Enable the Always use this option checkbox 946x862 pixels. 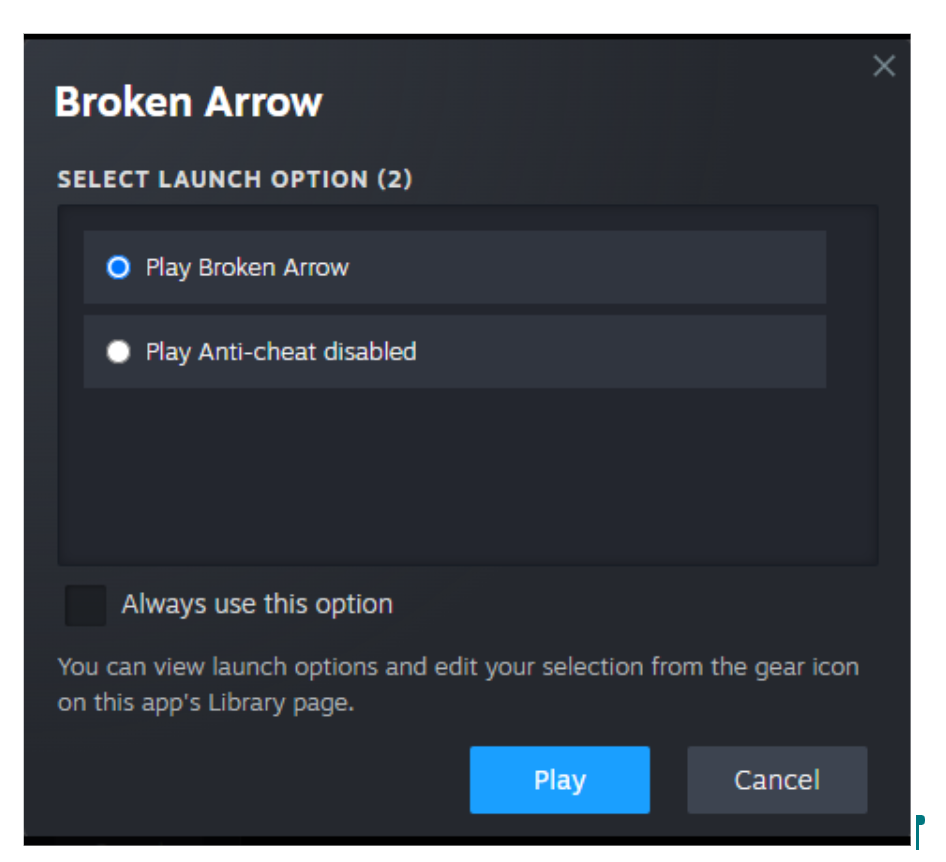pos(85,605)
